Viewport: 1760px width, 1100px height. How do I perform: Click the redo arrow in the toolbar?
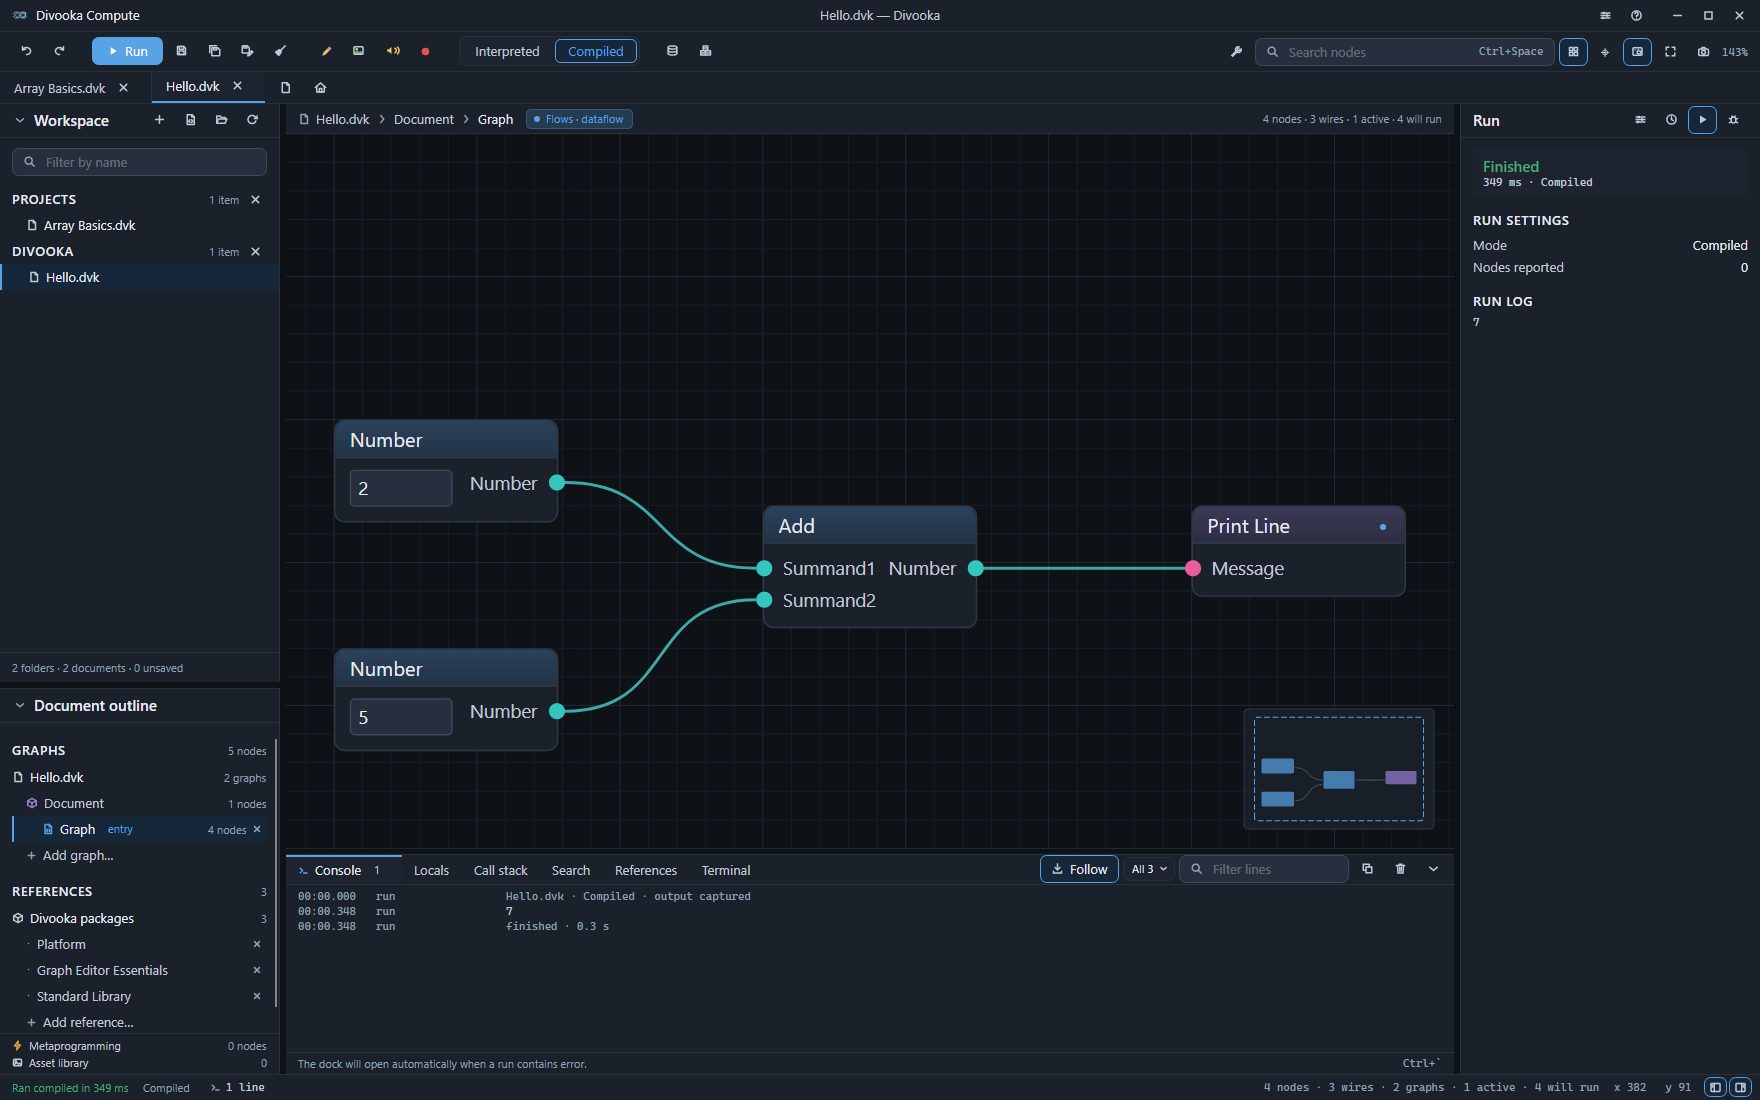(60, 51)
